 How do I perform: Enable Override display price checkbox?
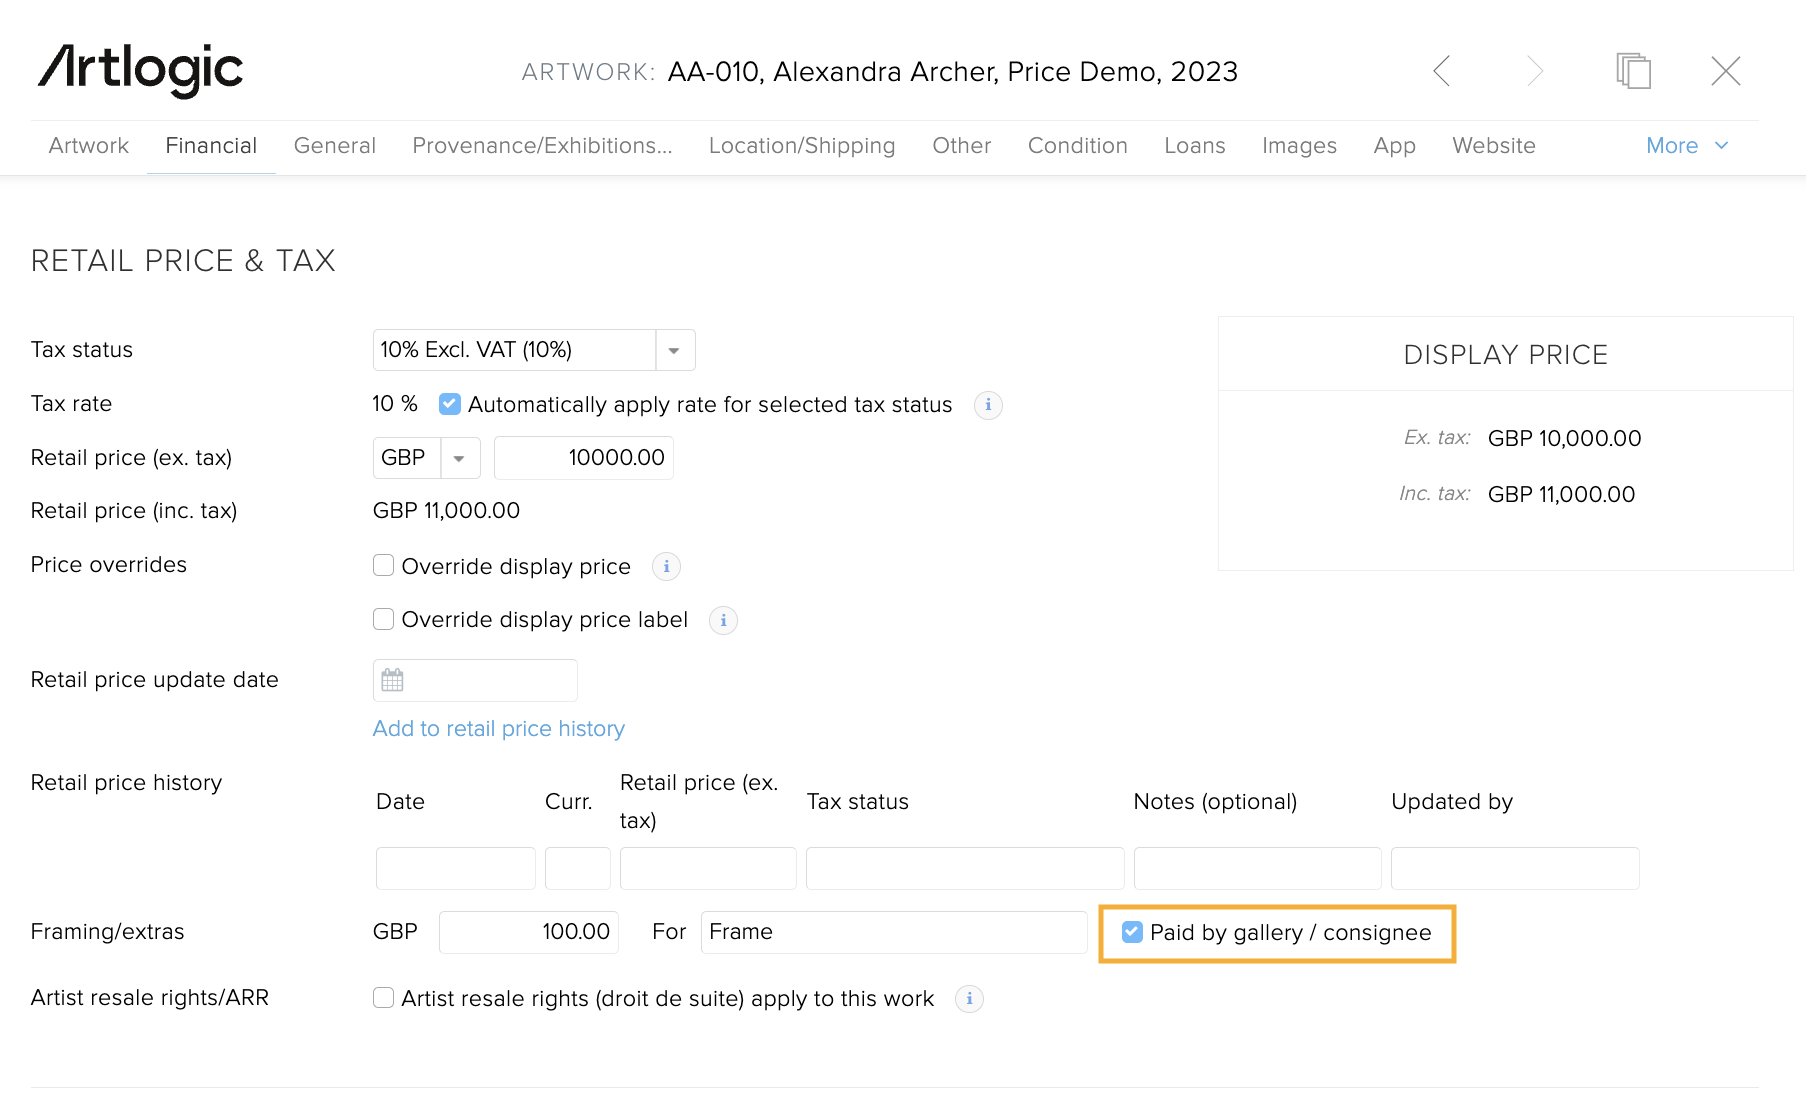click(383, 566)
